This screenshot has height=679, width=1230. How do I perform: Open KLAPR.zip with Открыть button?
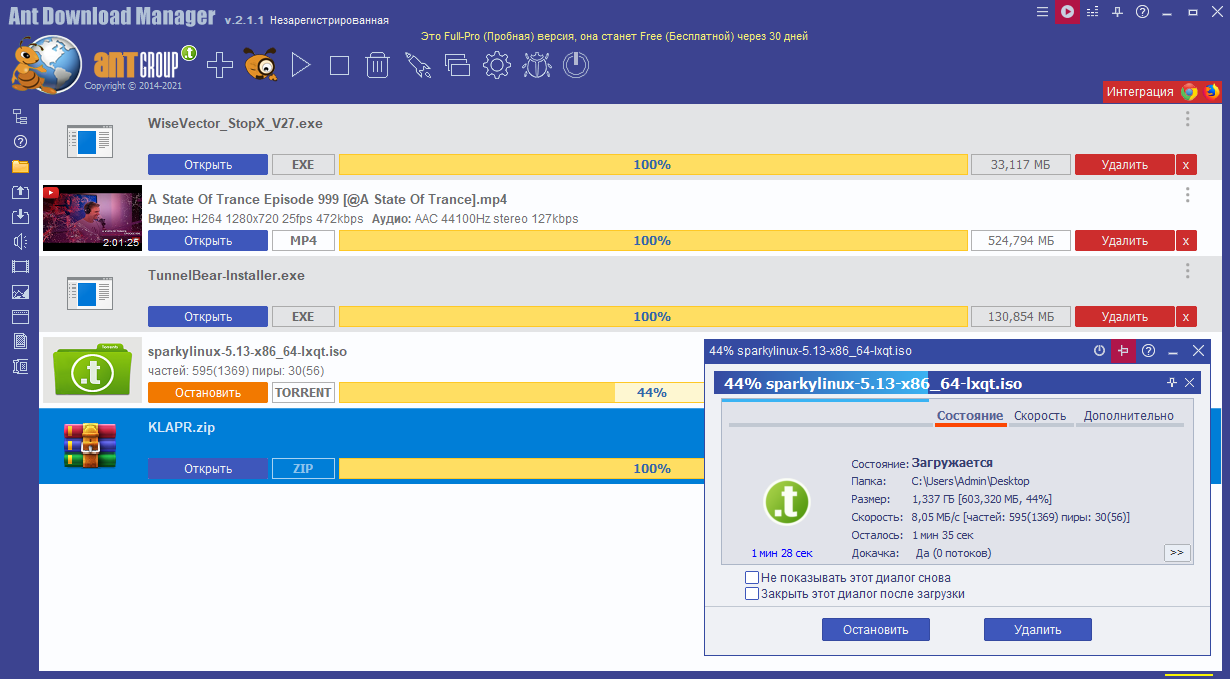click(208, 469)
